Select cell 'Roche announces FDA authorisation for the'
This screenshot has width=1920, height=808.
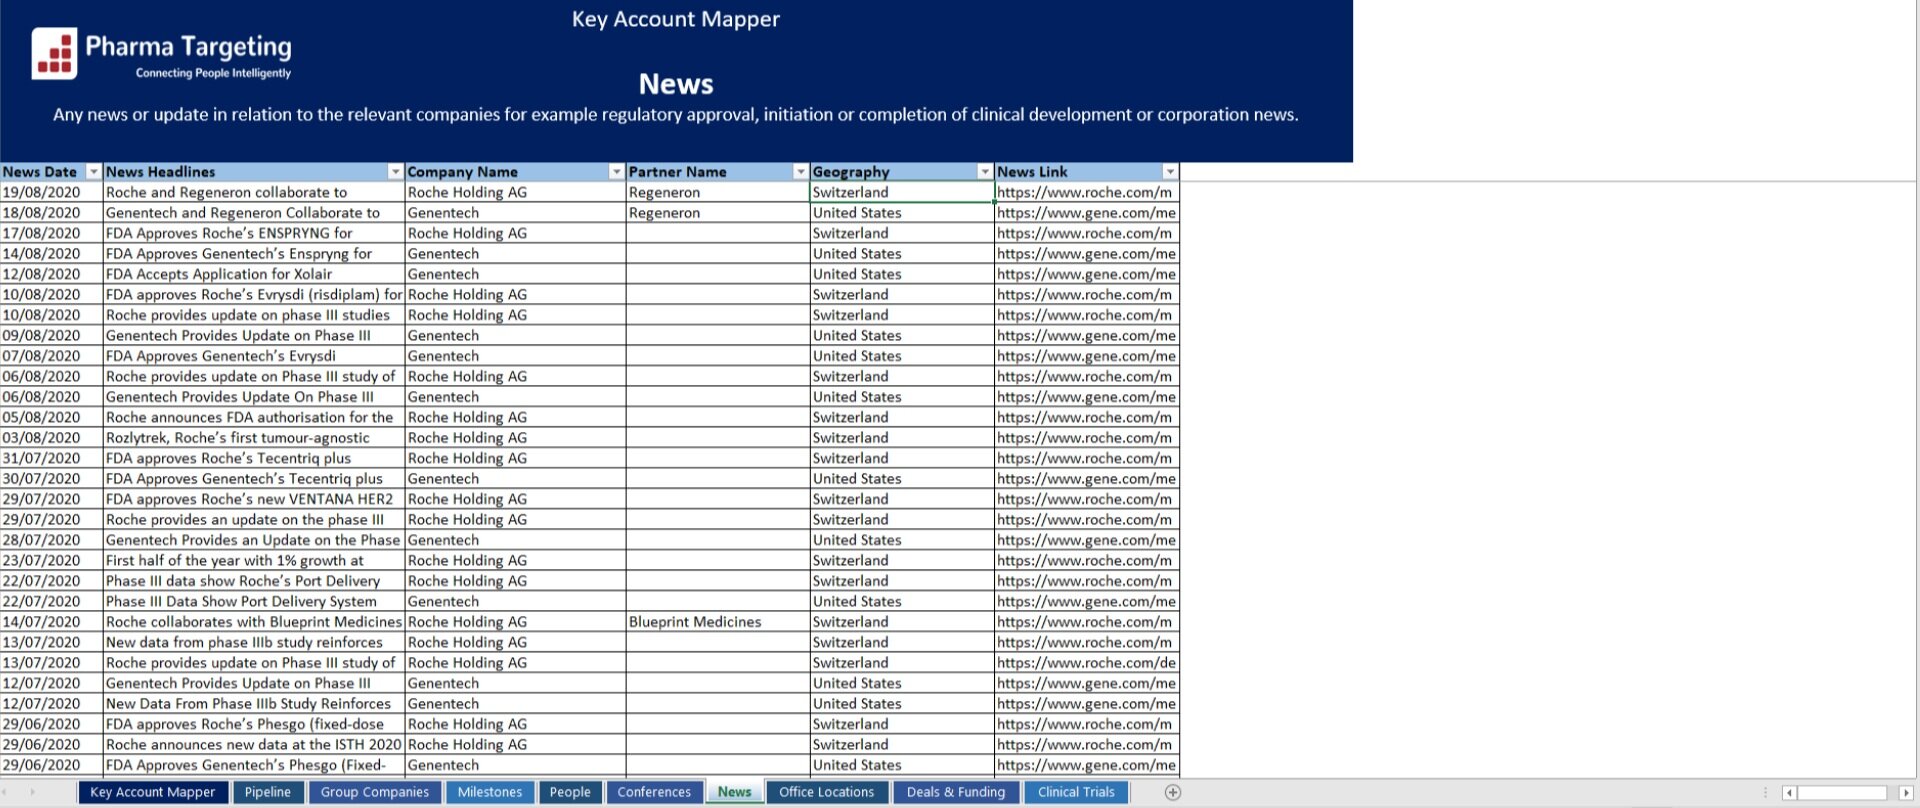point(254,418)
